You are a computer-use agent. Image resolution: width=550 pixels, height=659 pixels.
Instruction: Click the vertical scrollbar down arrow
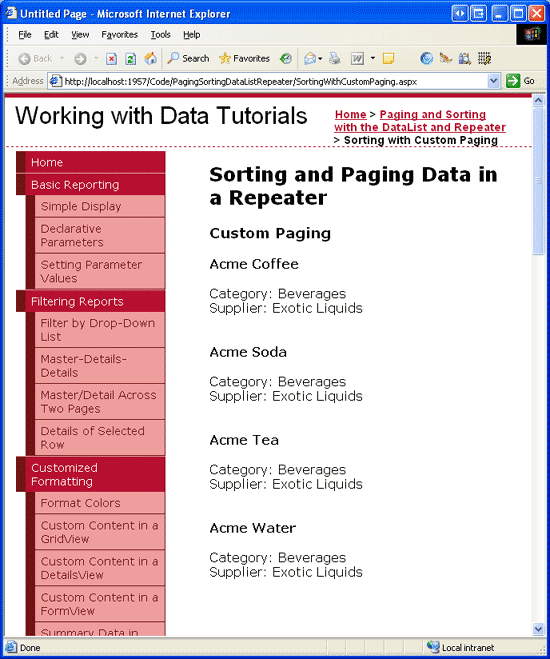(538, 629)
